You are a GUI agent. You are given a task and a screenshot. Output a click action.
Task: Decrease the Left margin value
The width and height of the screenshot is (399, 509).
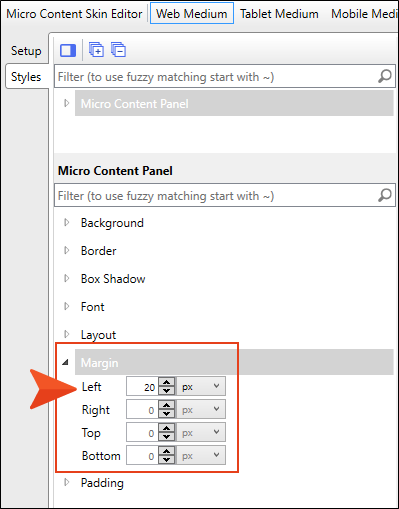166,391
